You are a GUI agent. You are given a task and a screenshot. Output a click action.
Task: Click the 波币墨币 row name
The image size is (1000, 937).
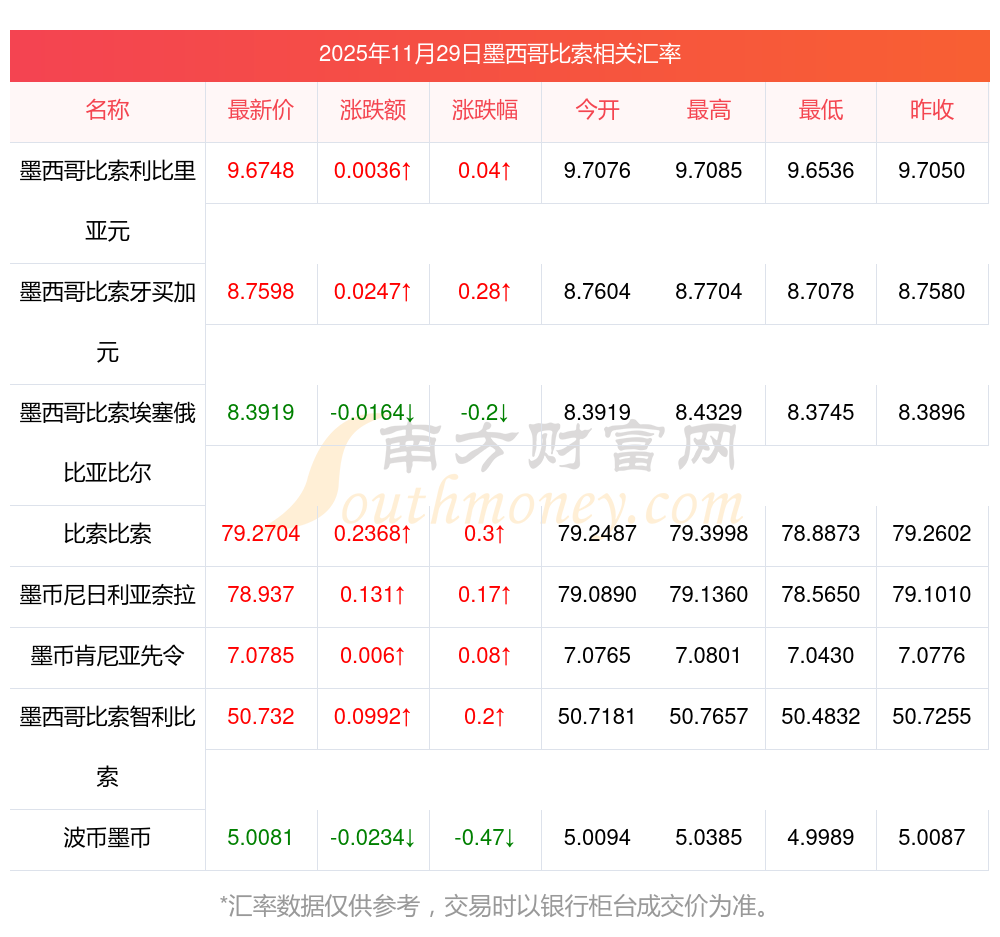click(x=107, y=838)
